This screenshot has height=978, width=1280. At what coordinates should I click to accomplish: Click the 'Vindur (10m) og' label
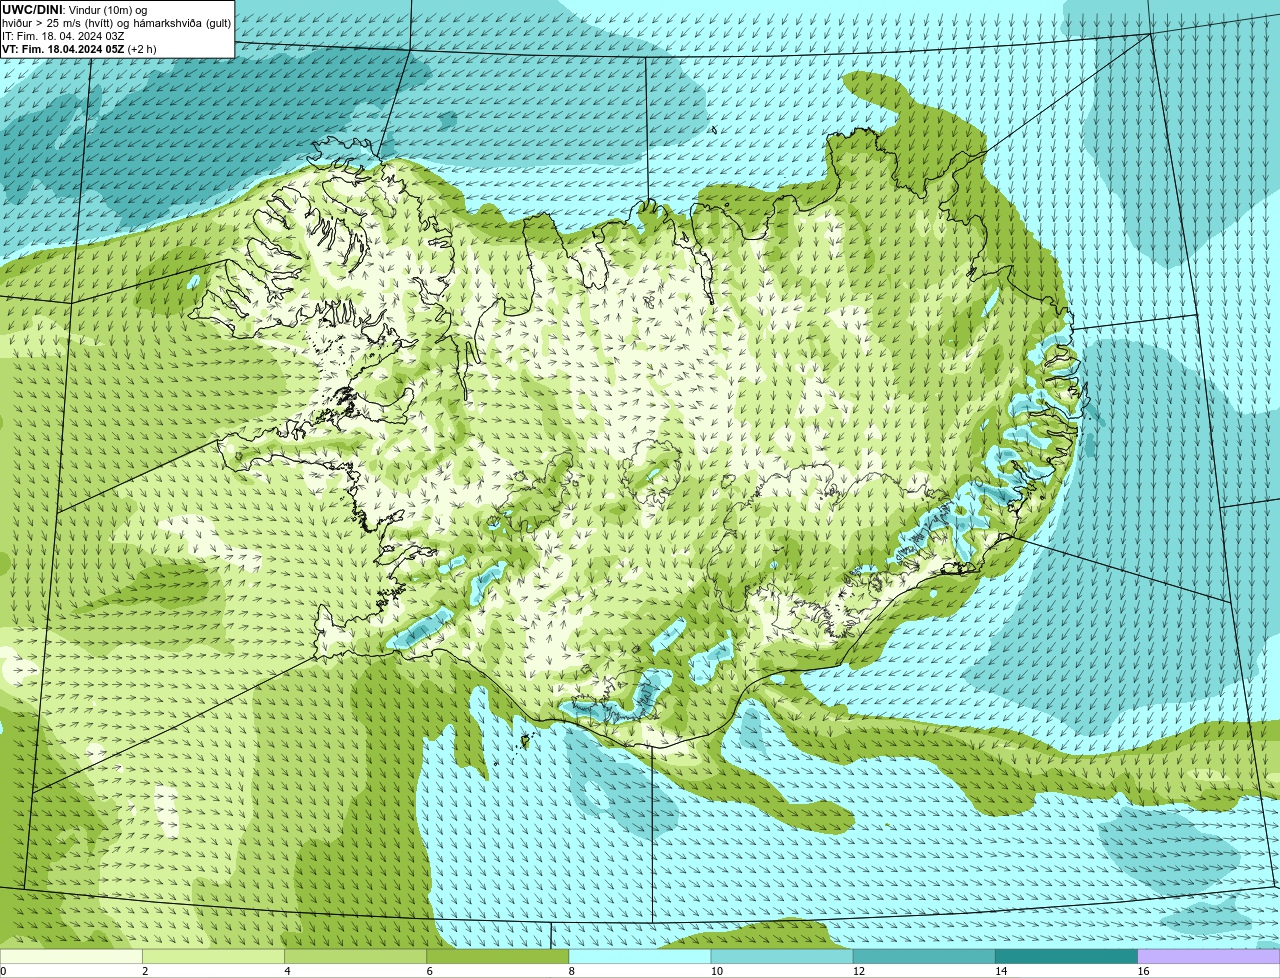tap(107, 10)
